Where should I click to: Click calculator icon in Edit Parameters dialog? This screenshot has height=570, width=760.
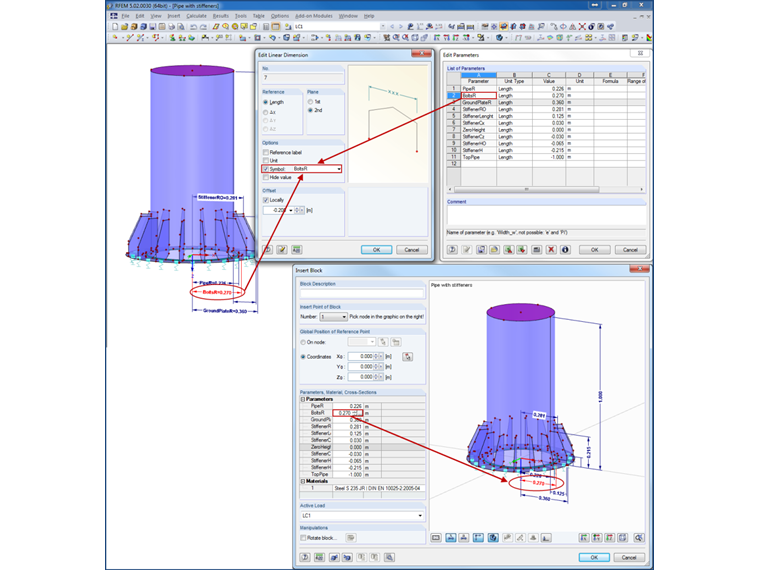[x=537, y=250]
